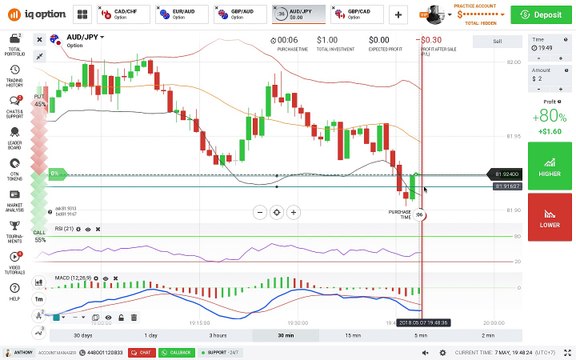This screenshot has height=360, width=576.
Task: Add a new asset tab with plus
Action: 398,15
